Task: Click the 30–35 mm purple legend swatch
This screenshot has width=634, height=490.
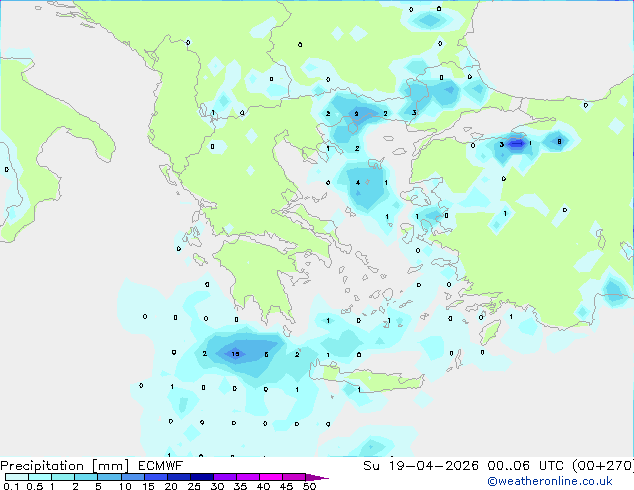Action: (x=224, y=477)
